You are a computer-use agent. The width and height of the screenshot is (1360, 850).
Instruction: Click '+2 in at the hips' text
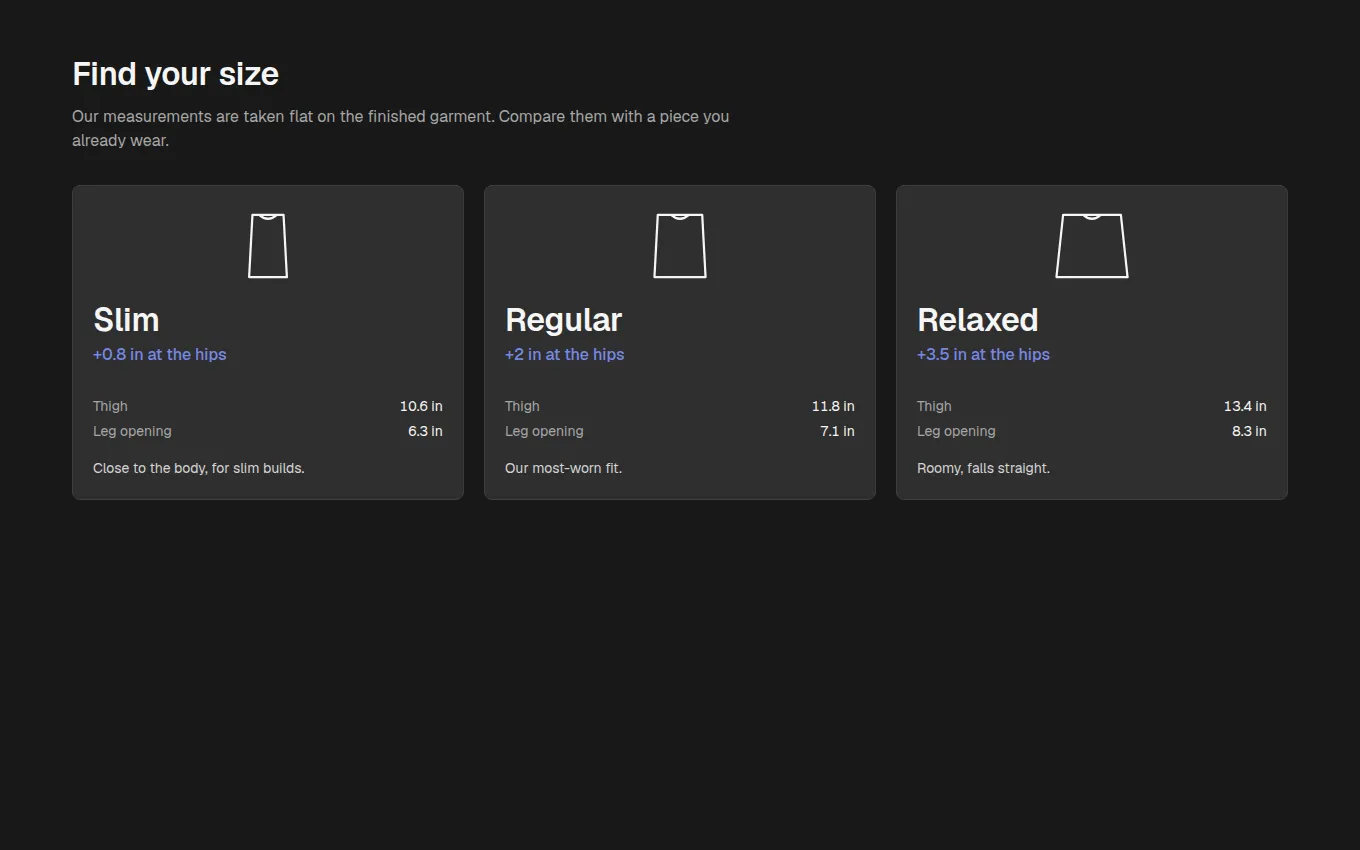point(564,354)
